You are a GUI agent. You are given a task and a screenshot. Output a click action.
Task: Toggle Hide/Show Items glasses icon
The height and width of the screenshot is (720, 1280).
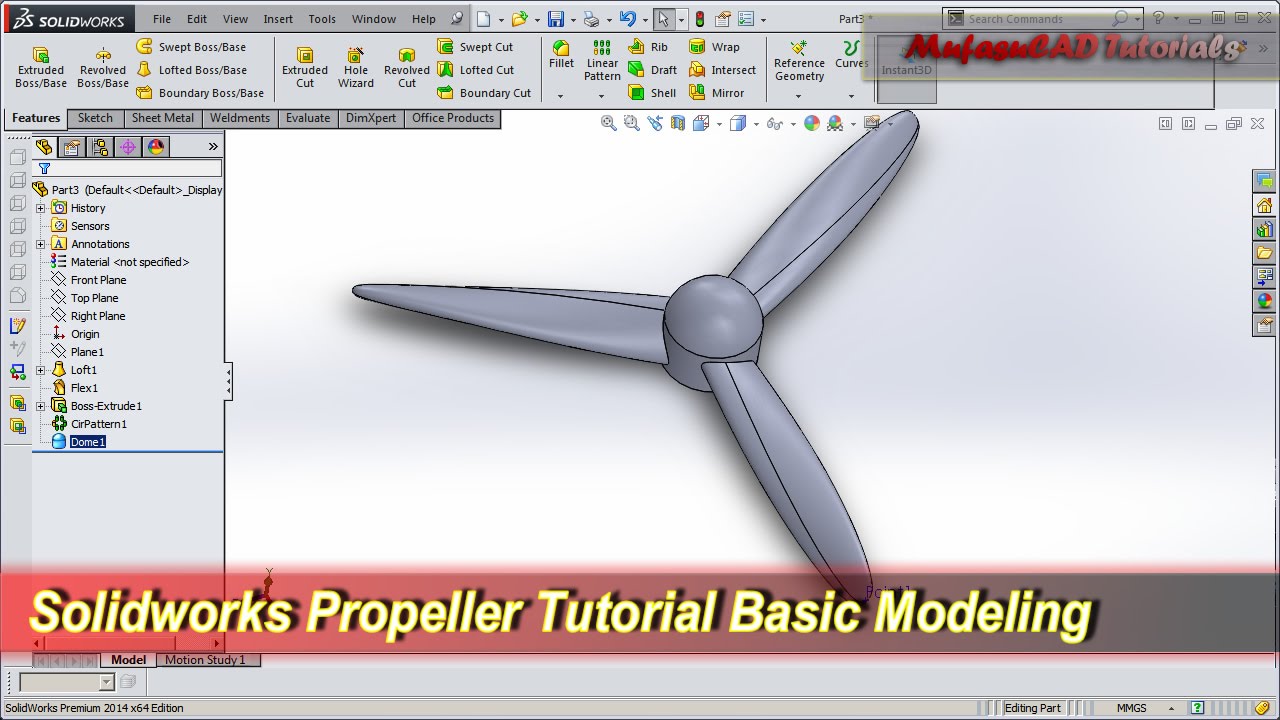pos(774,123)
